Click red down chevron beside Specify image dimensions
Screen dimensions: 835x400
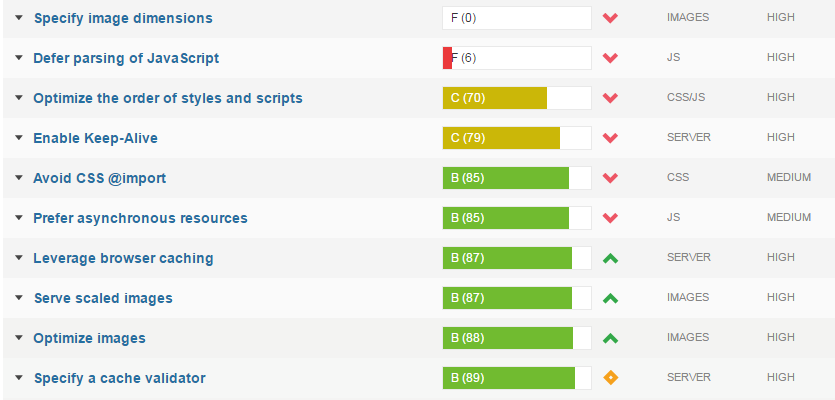pos(610,18)
